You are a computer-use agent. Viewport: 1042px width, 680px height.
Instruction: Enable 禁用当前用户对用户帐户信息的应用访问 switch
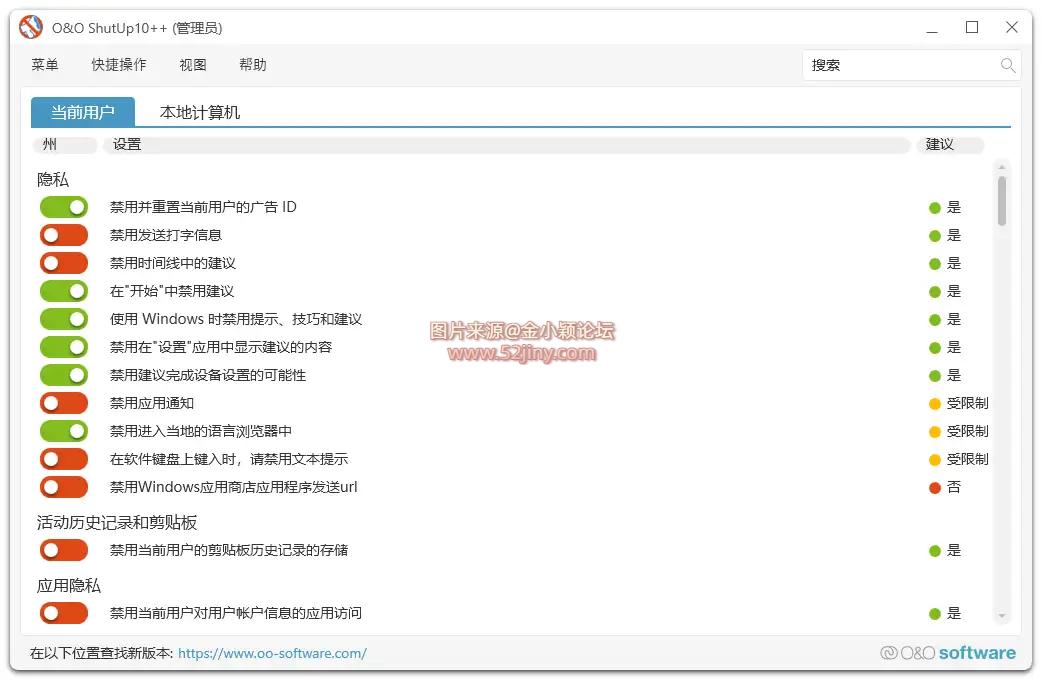pyautogui.click(x=64, y=613)
